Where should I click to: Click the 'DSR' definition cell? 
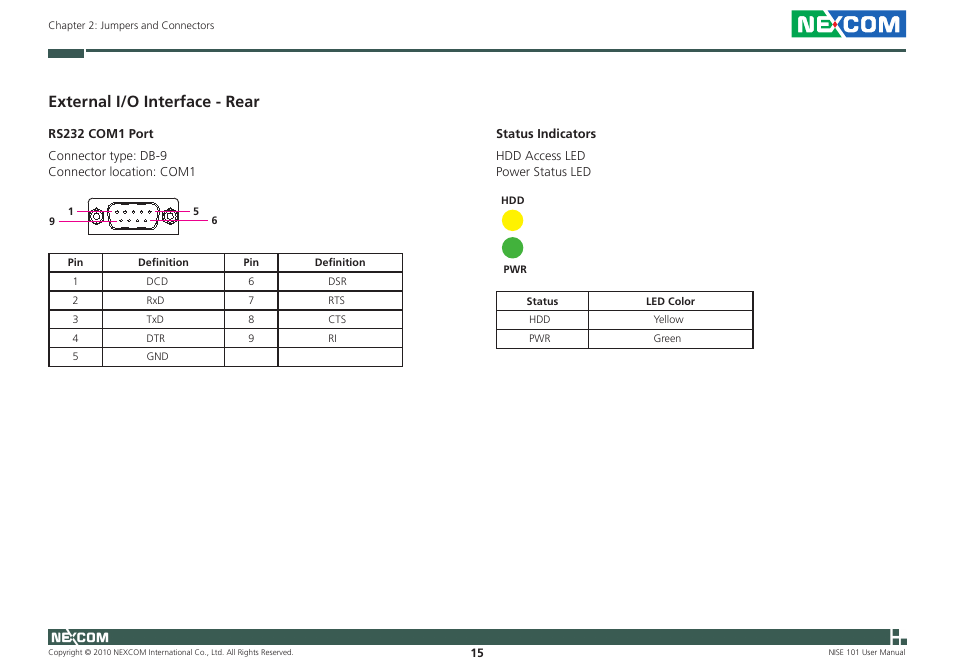click(x=340, y=282)
